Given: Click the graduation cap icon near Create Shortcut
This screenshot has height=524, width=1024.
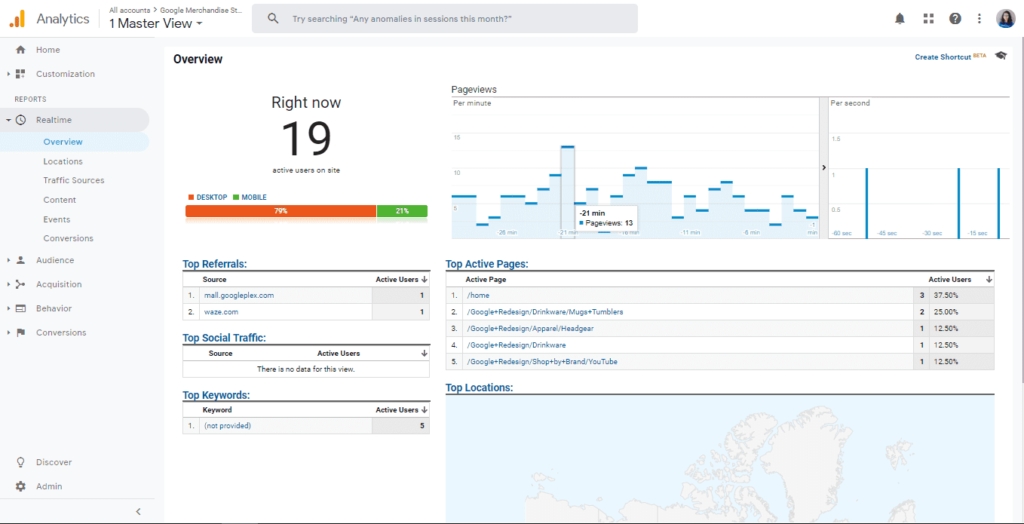Looking at the screenshot, I should (1000, 56).
